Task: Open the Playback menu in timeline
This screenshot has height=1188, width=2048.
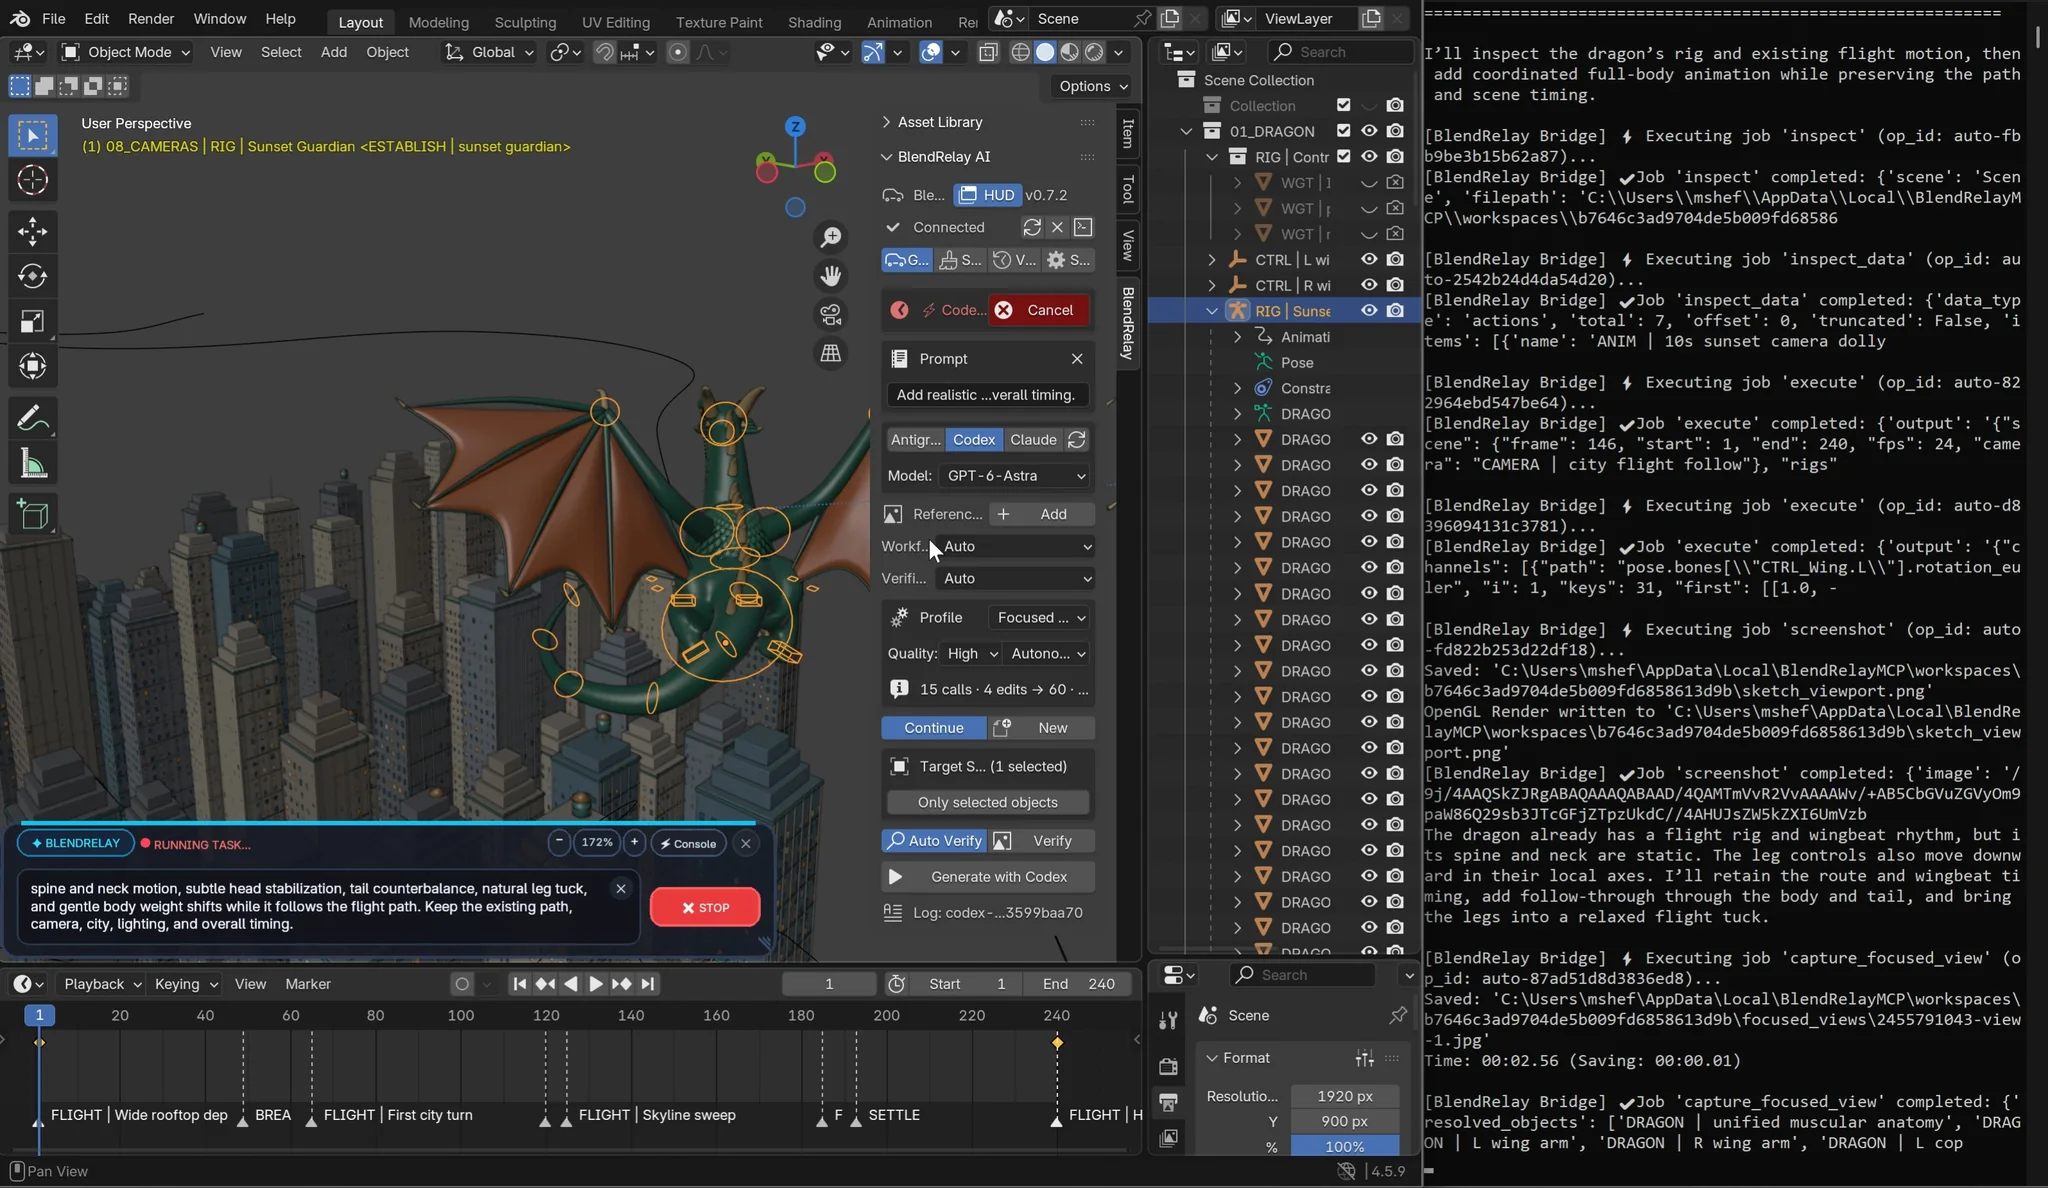Action: (101, 984)
